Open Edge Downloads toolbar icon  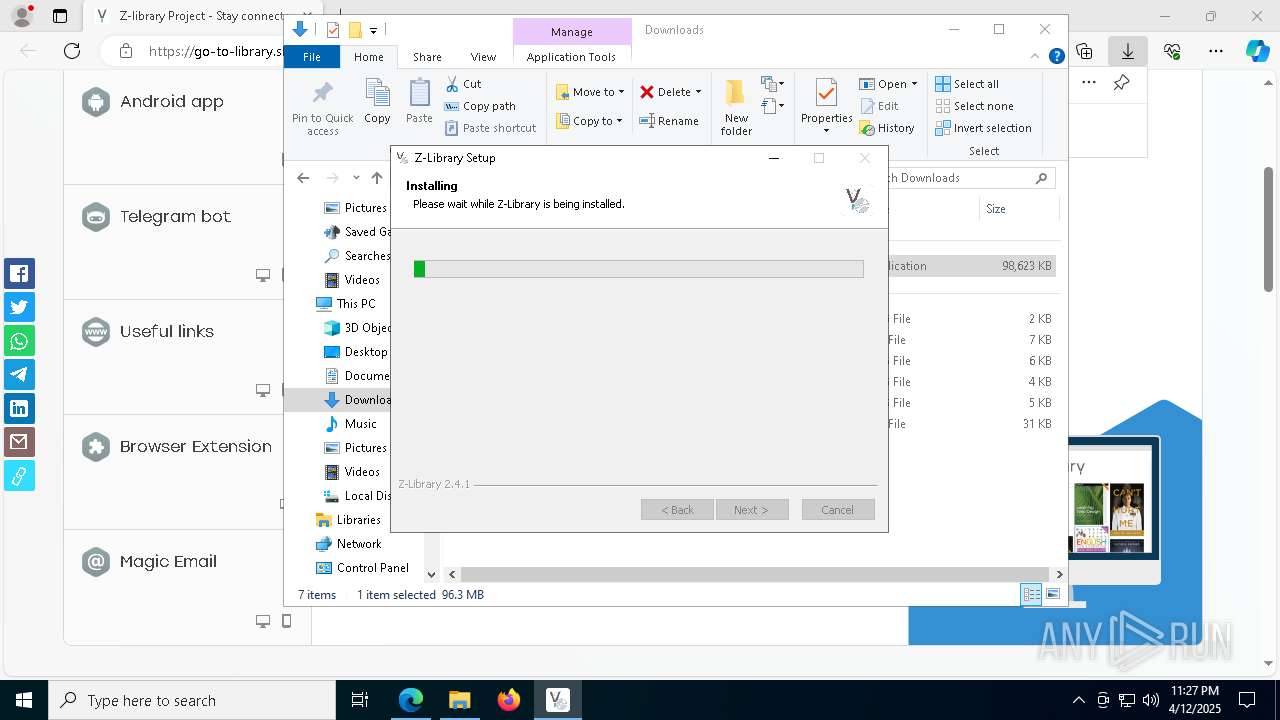[1128, 50]
